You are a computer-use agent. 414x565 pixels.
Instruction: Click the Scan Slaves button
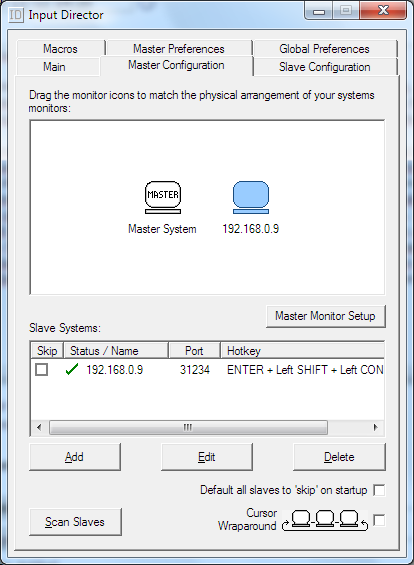click(75, 522)
